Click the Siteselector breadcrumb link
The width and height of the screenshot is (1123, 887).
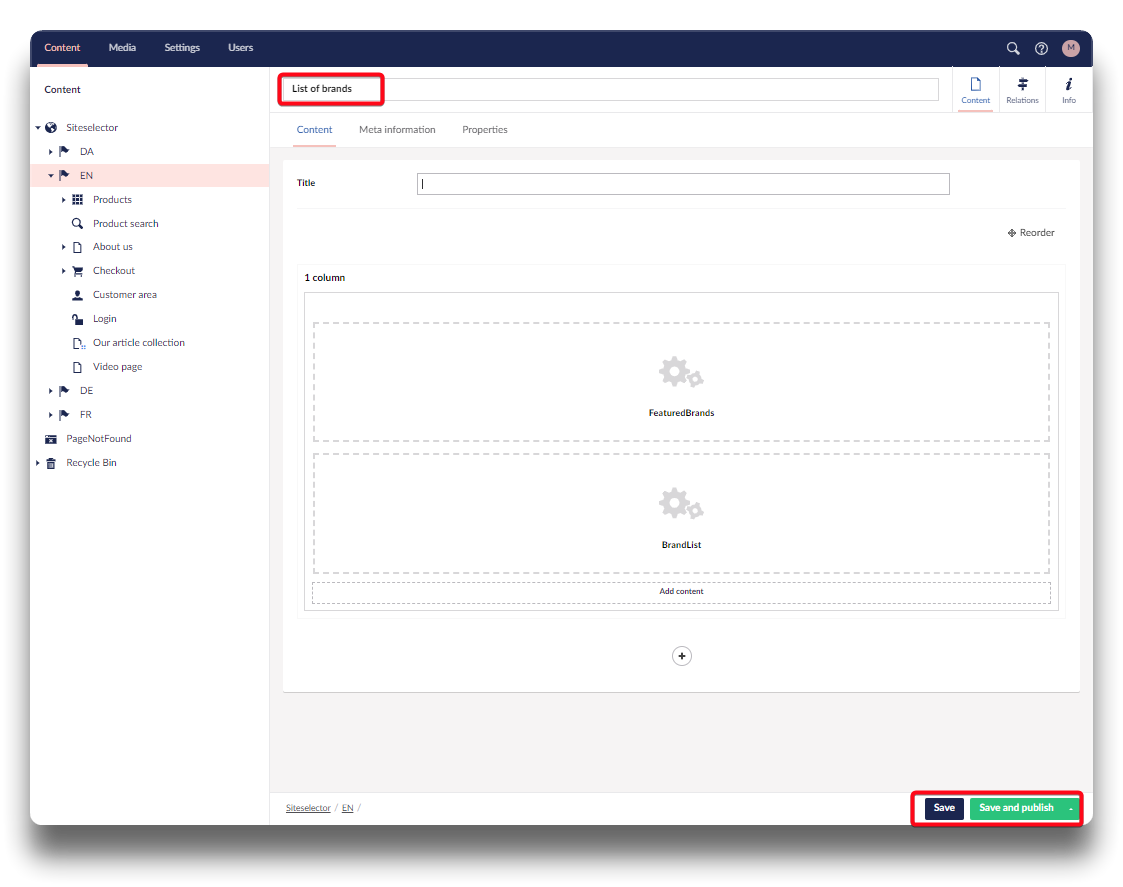point(308,808)
